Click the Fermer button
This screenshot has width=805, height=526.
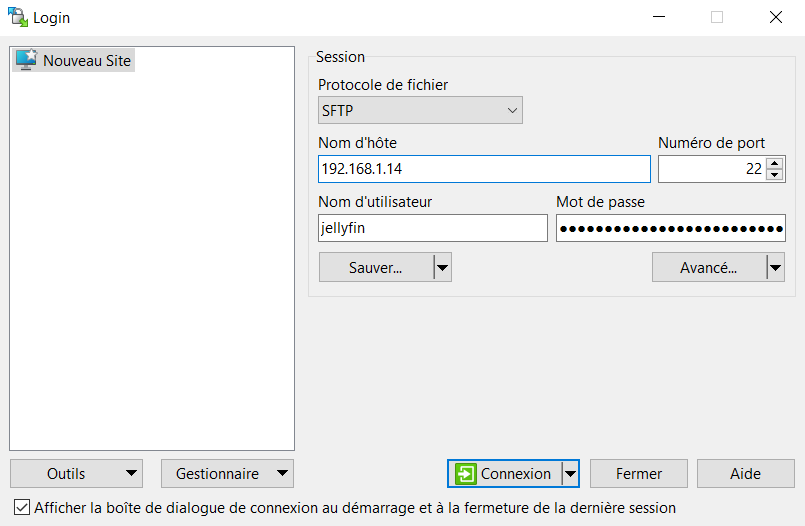pos(638,474)
